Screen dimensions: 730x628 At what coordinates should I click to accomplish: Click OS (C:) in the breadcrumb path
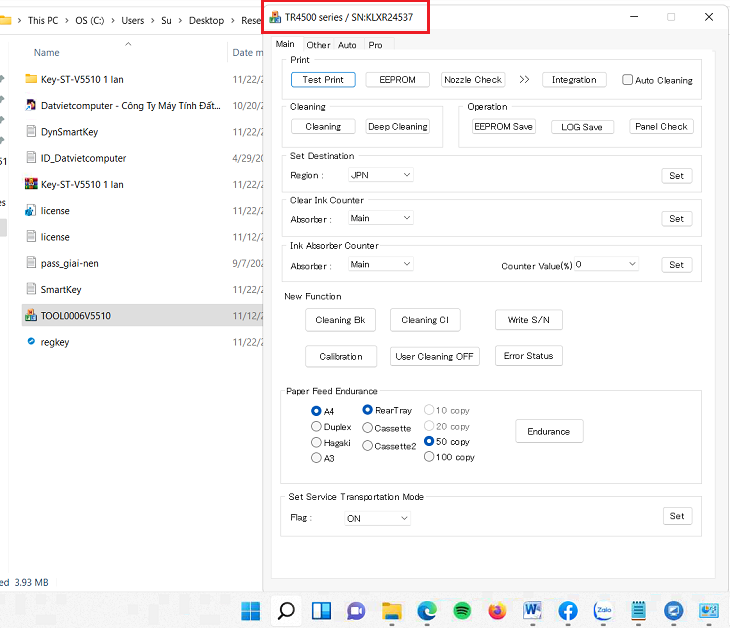[89, 20]
